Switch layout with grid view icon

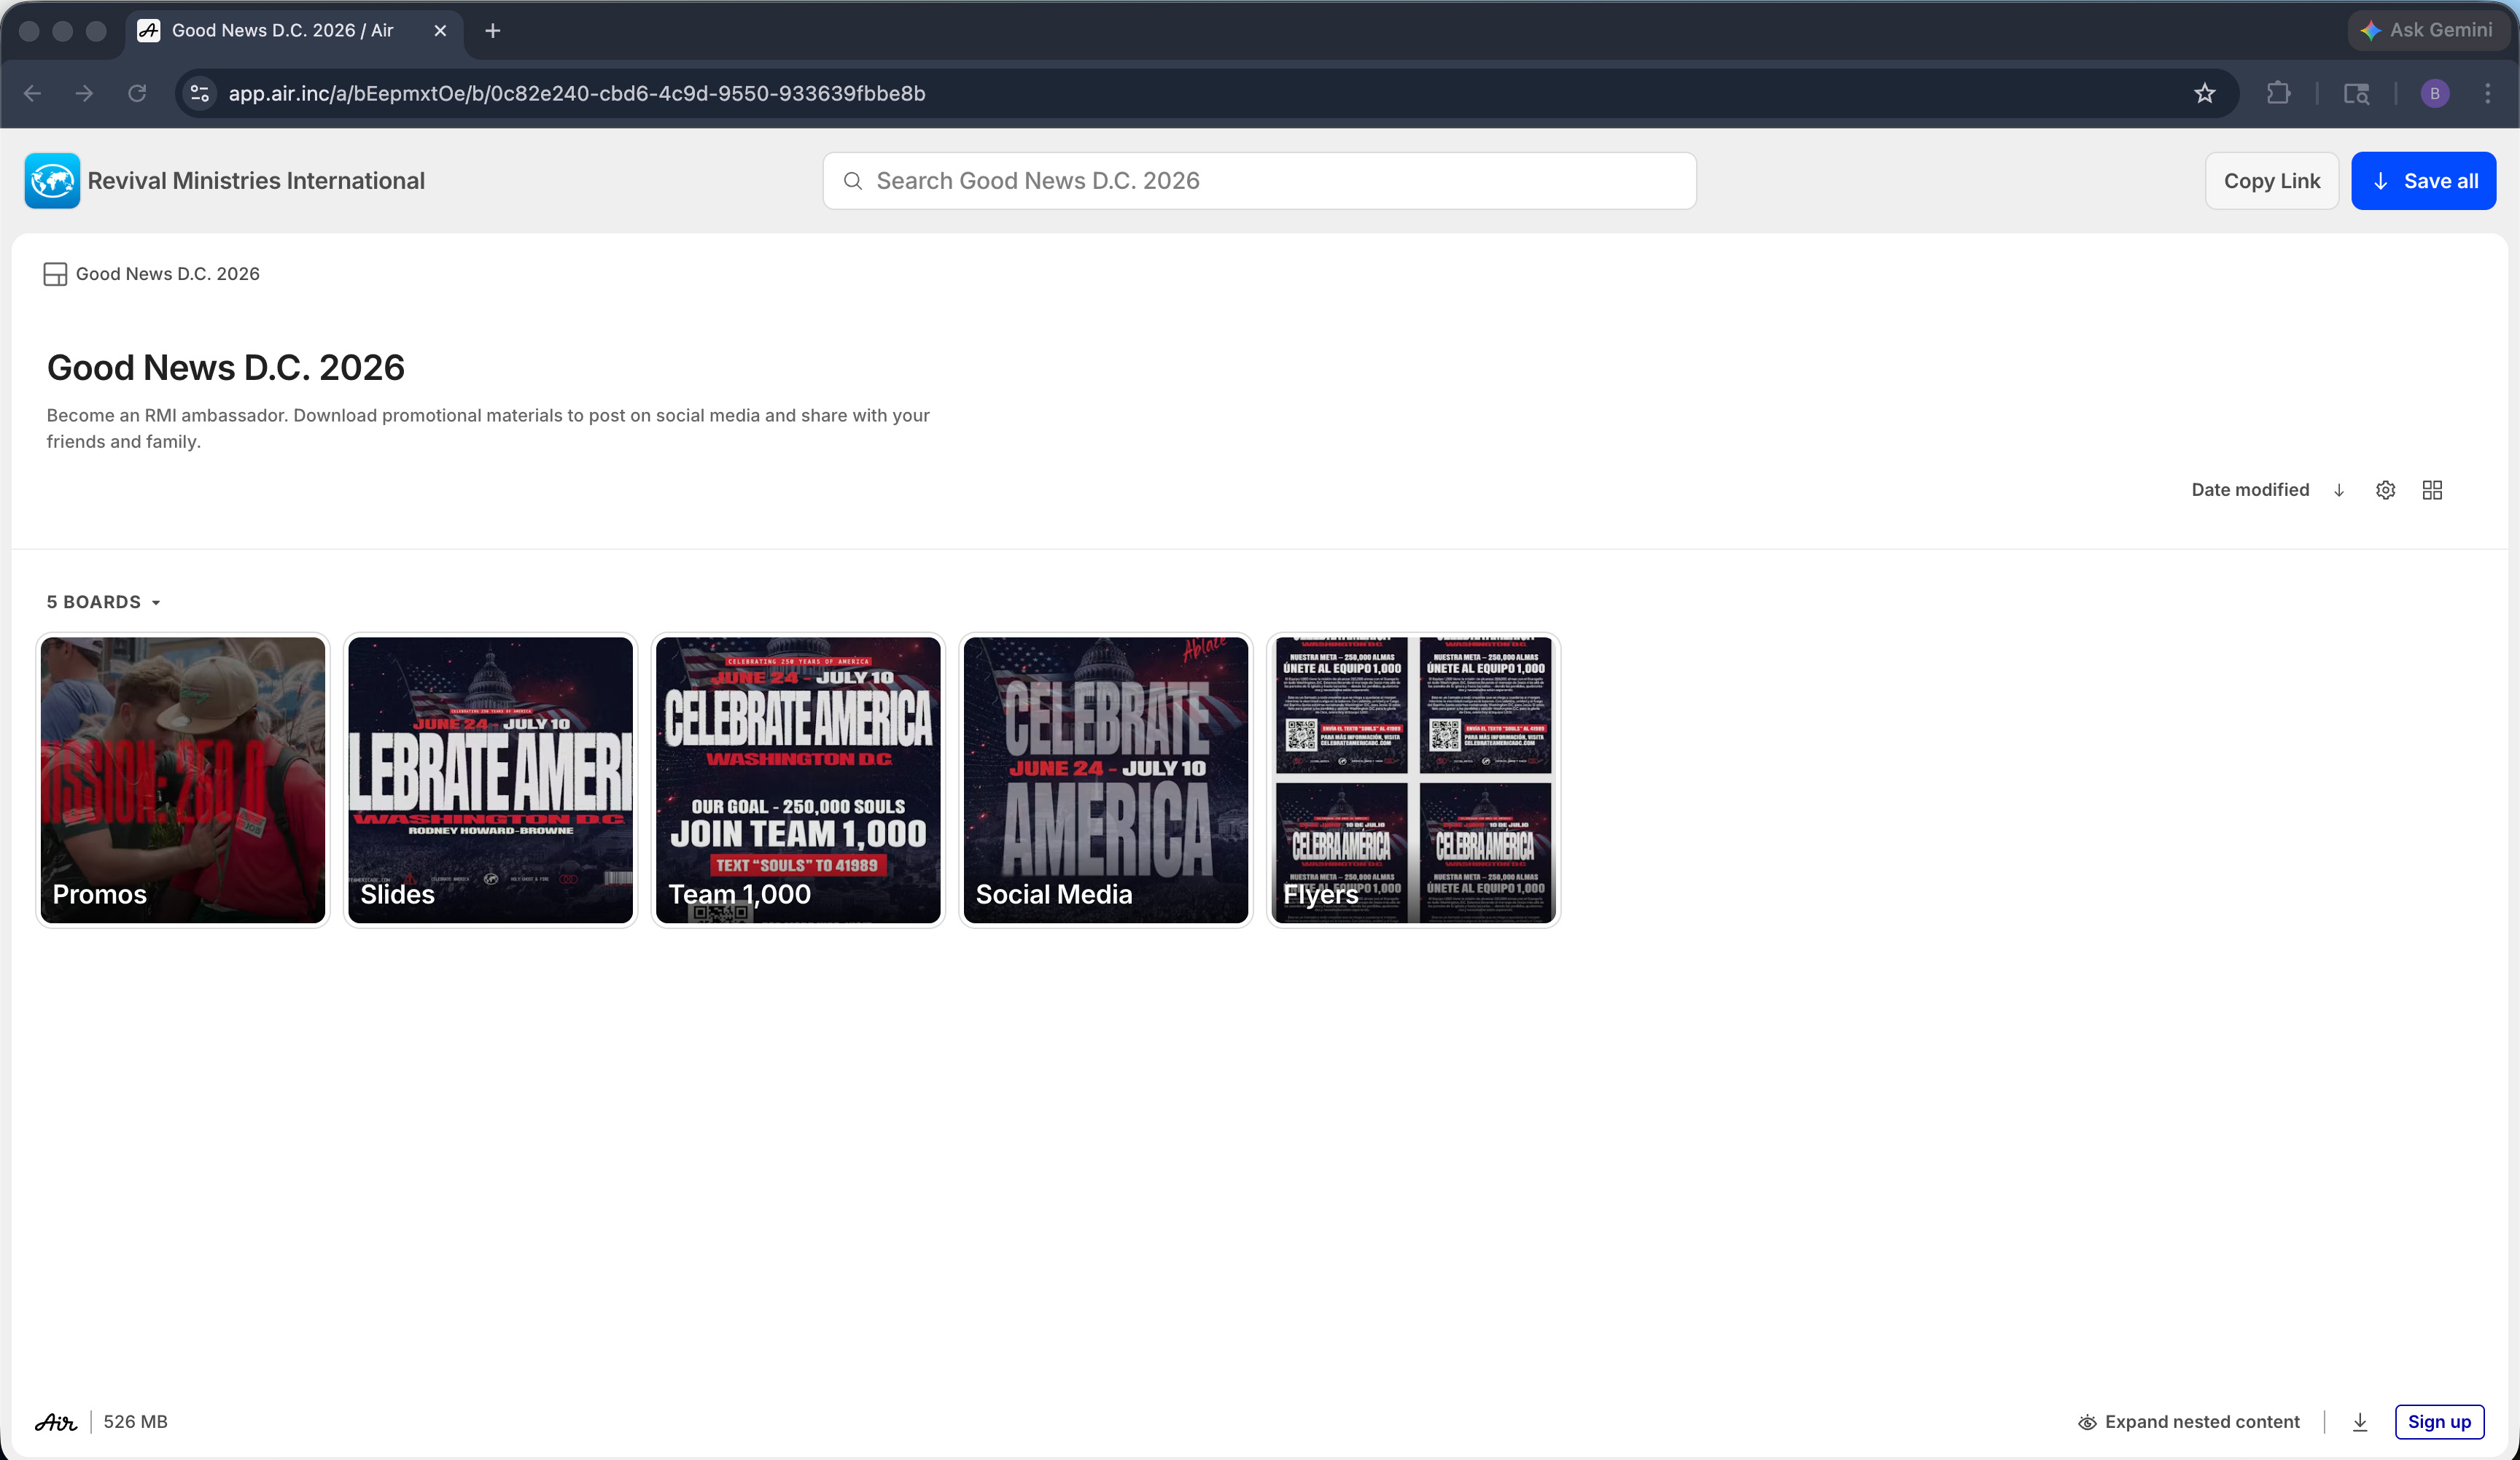pyautogui.click(x=2432, y=490)
